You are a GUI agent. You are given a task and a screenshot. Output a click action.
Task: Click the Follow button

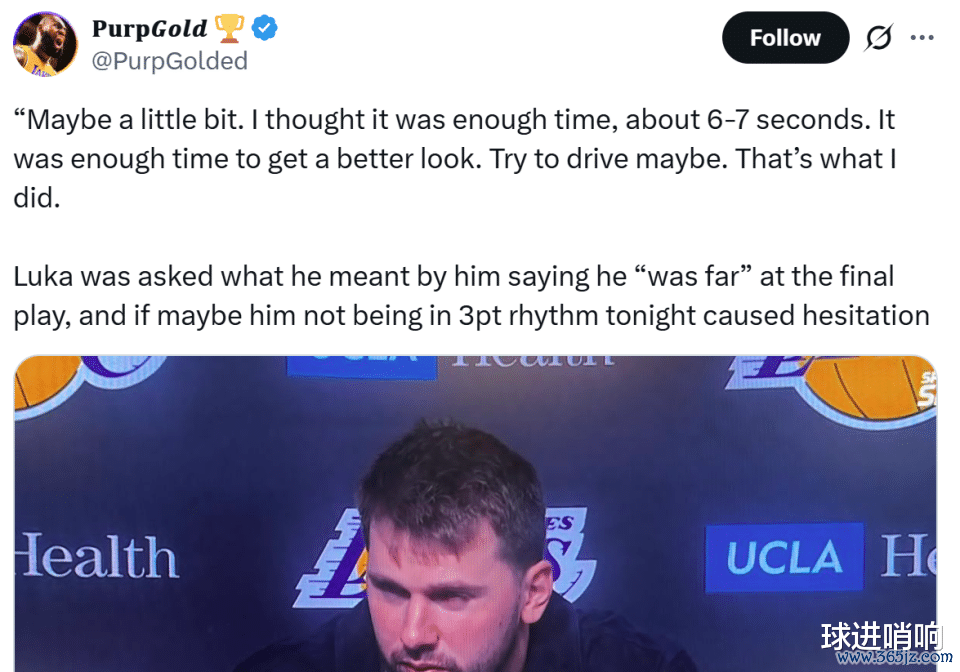click(785, 38)
